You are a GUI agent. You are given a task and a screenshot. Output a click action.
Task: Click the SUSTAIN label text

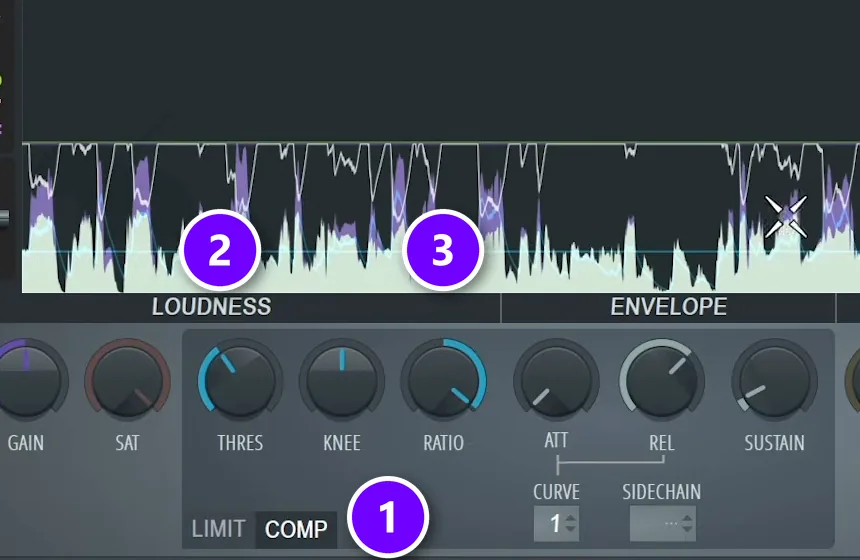(x=774, y=443)
